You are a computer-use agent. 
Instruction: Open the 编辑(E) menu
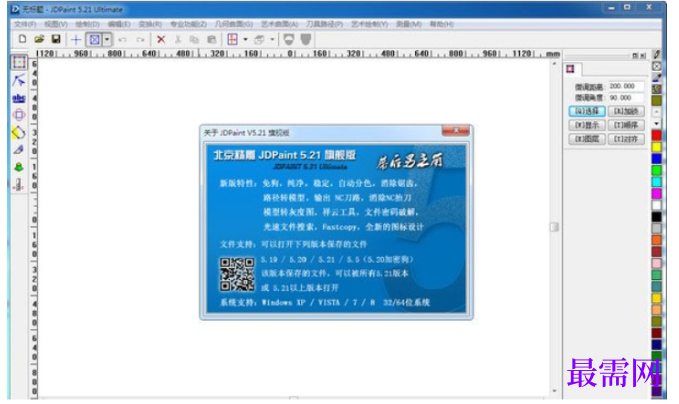point(119,24)
